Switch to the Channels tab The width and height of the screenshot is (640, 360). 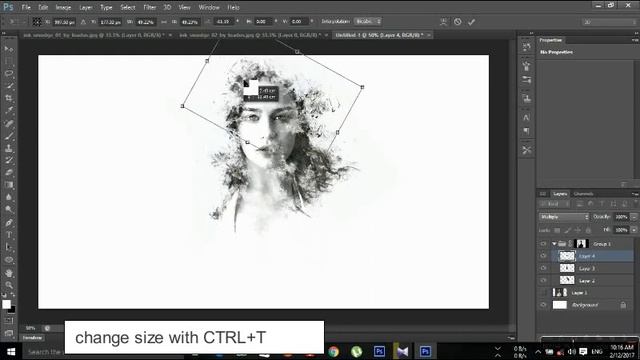pos(583,194)
